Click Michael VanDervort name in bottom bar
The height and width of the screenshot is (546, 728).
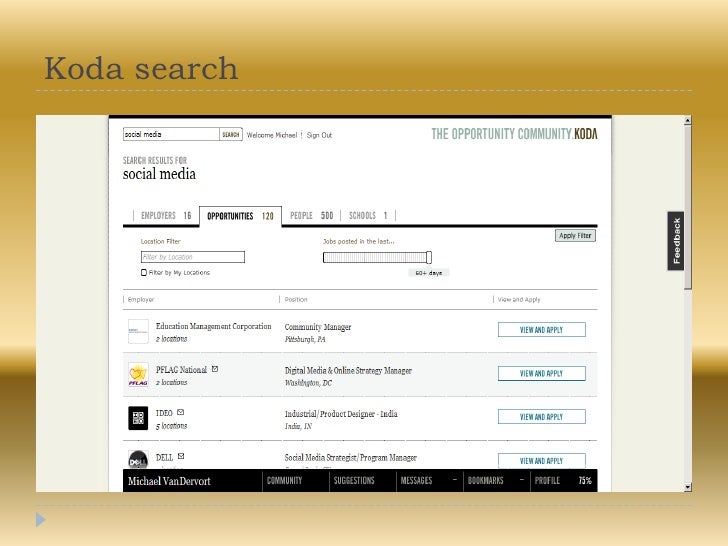pos(169,481)
